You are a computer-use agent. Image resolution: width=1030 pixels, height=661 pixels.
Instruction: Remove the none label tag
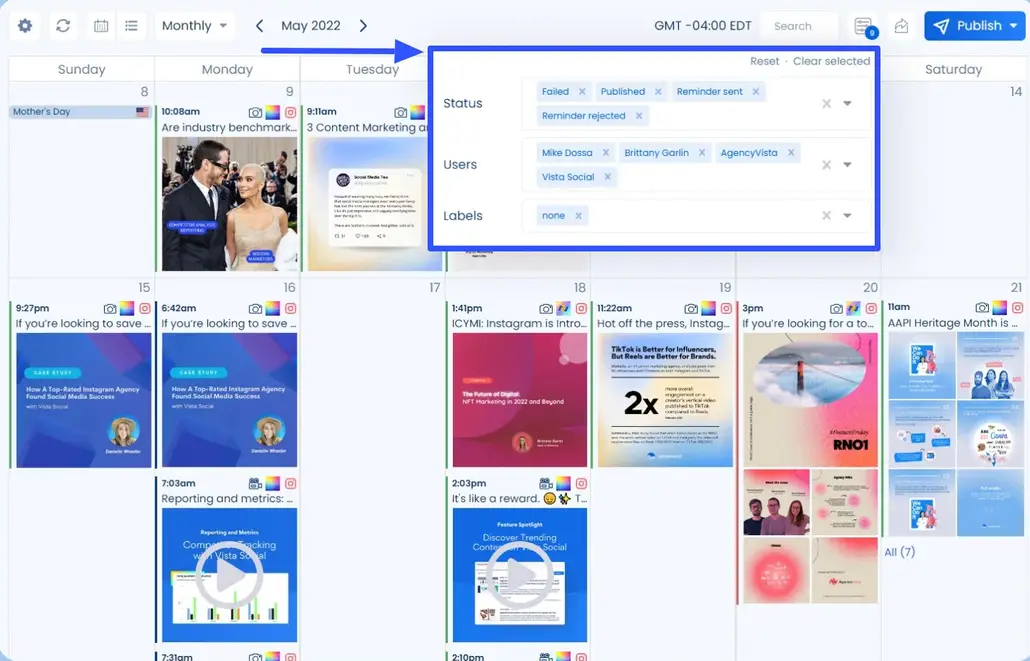click(x=578, y=216)
